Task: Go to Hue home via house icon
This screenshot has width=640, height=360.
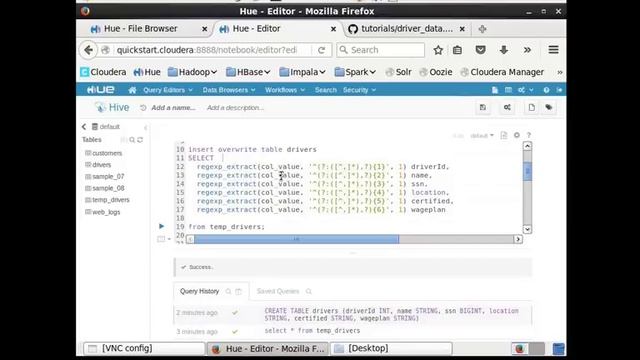Action: pyautogui.click(x=132, y=90)
